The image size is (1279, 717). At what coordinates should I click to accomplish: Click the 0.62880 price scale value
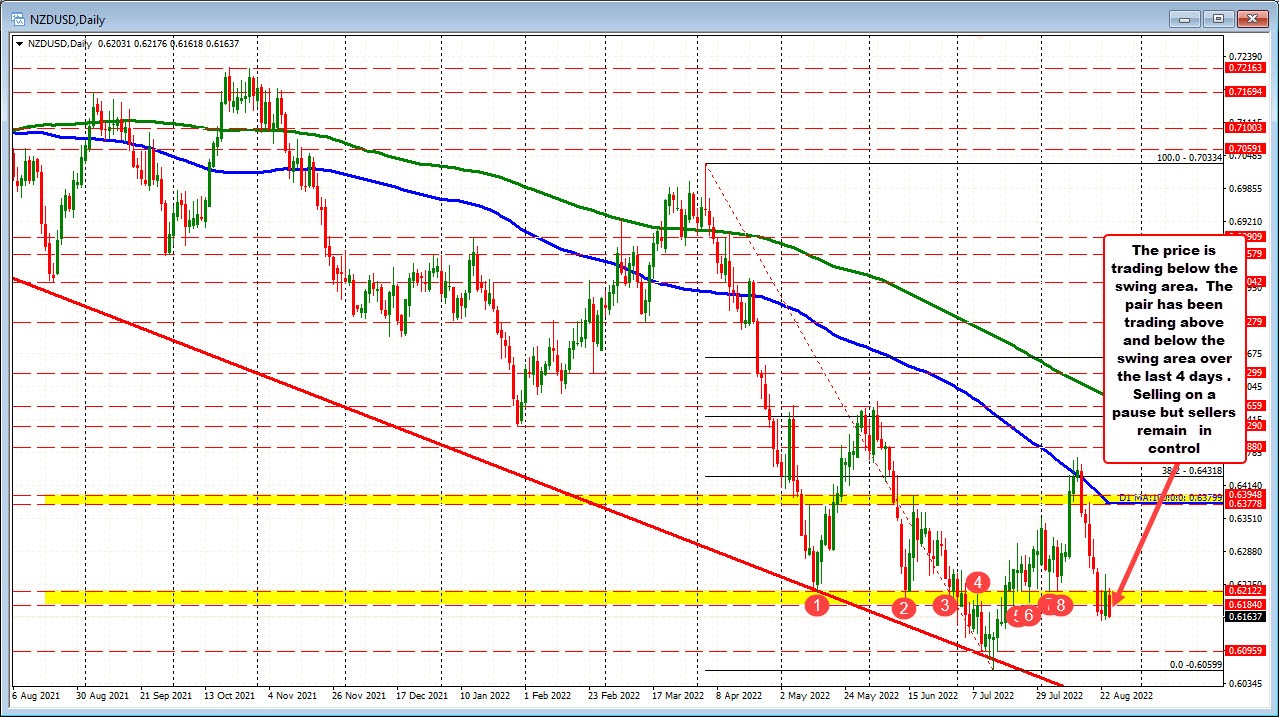coord(1248,552)
